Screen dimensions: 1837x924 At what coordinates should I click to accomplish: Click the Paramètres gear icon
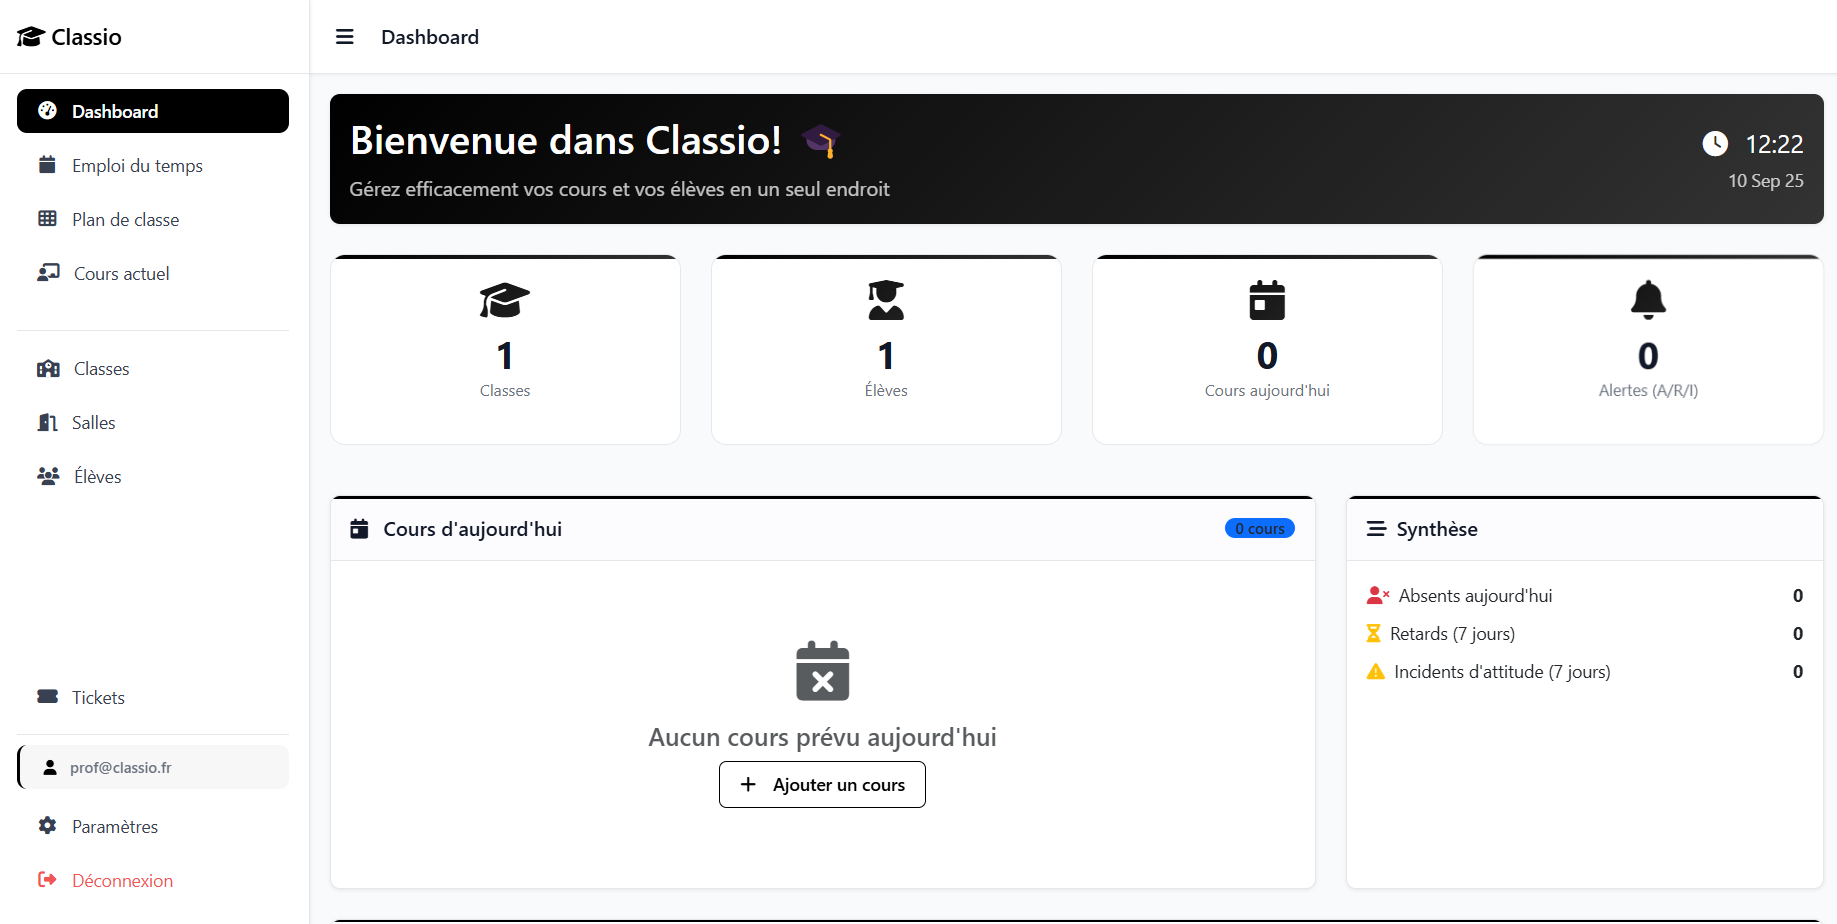pos(47,826)
